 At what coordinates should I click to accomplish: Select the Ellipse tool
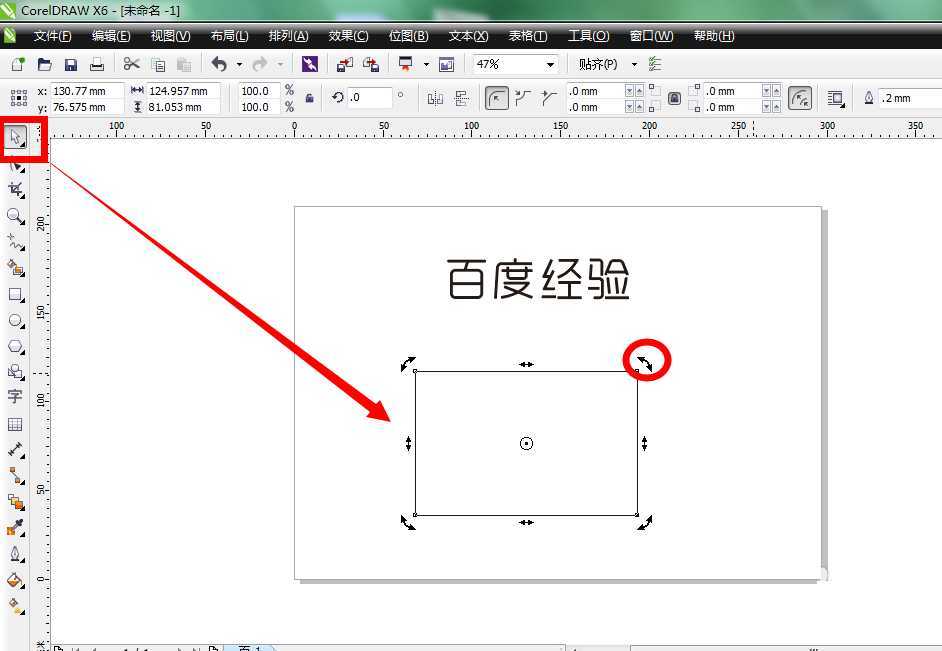click(x=16, y=320)
